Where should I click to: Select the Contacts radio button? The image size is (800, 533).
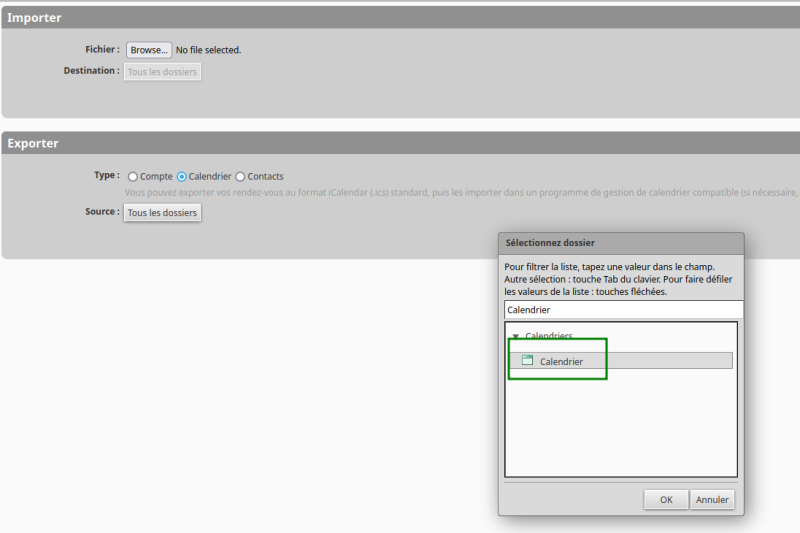(x=240, y=176)
